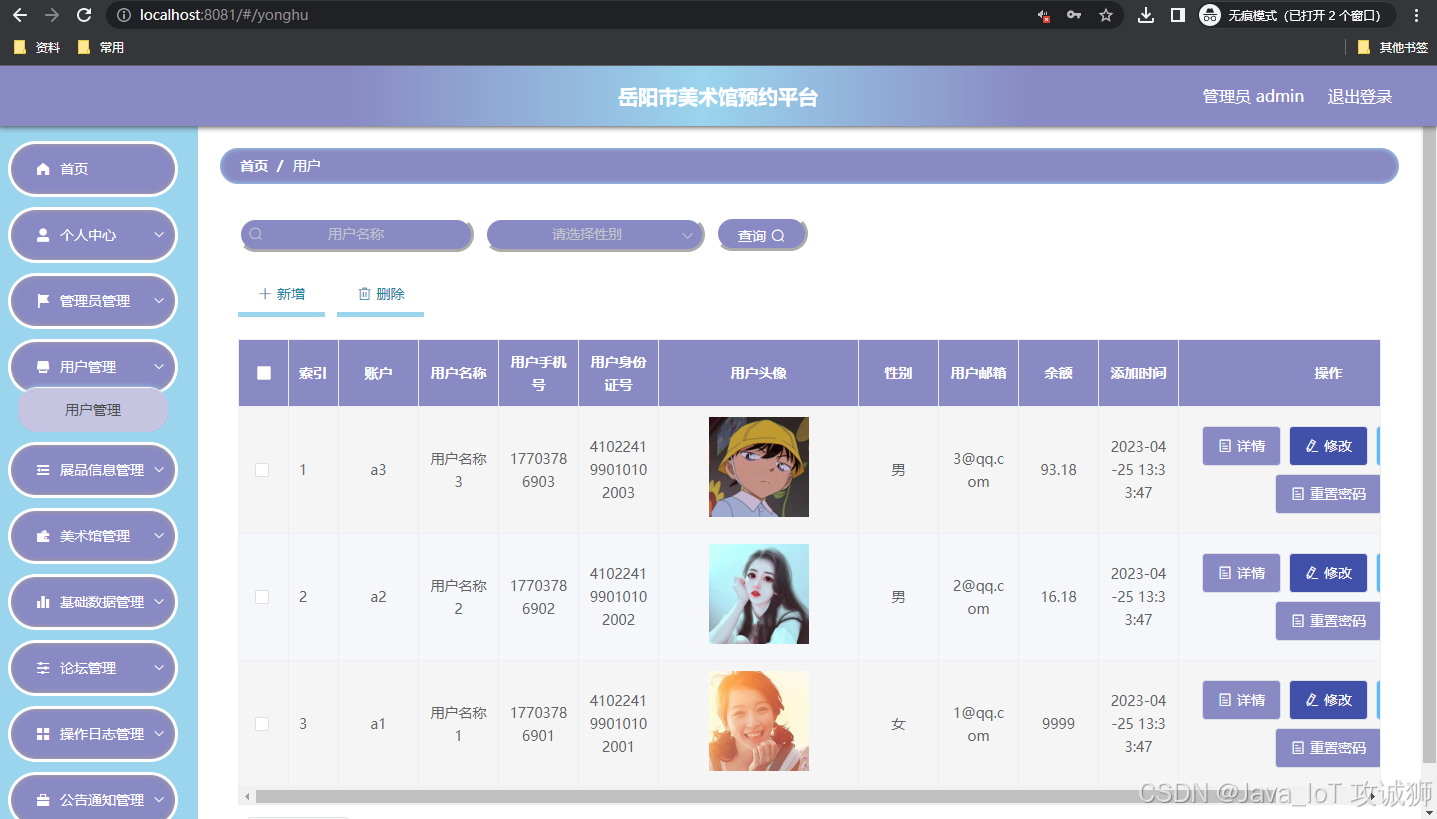Open 详情 for account a2
The image size is (1437, 819).
(x=1241, y=573)
